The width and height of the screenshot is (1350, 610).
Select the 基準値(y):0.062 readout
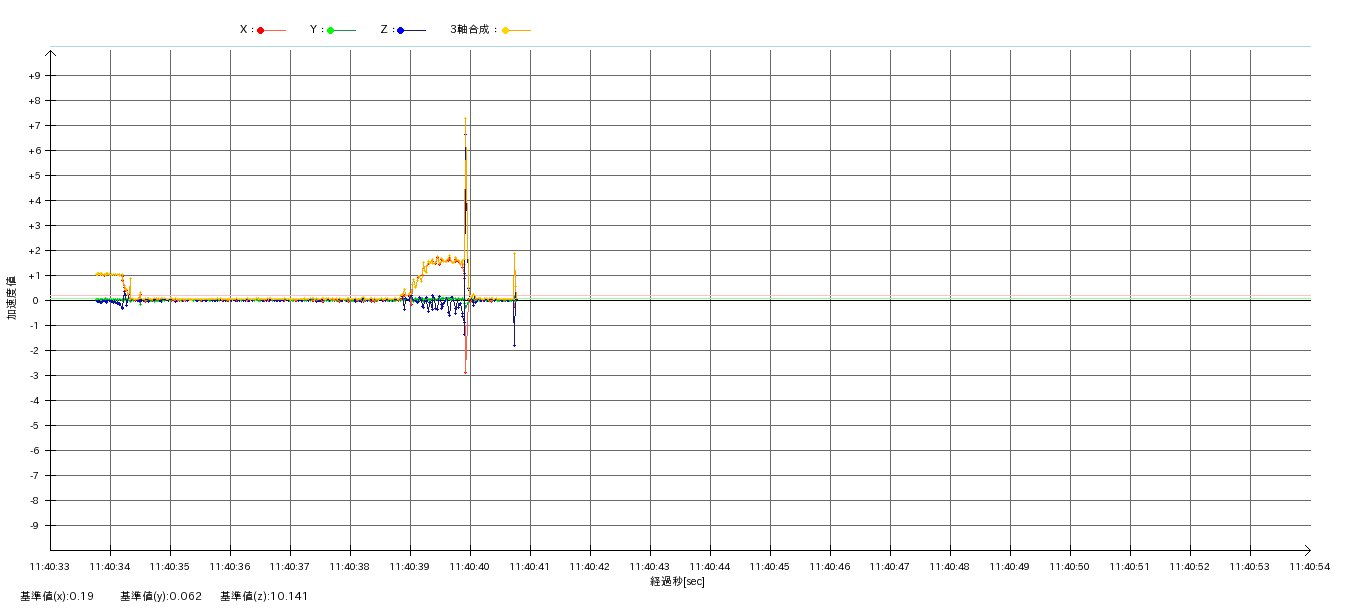(161, 597)
